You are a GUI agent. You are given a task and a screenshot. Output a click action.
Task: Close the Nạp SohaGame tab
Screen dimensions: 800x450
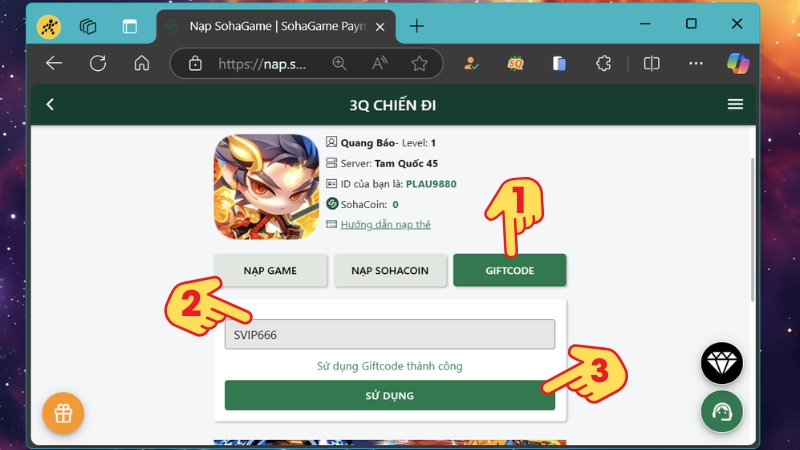[x=380, y=27]
